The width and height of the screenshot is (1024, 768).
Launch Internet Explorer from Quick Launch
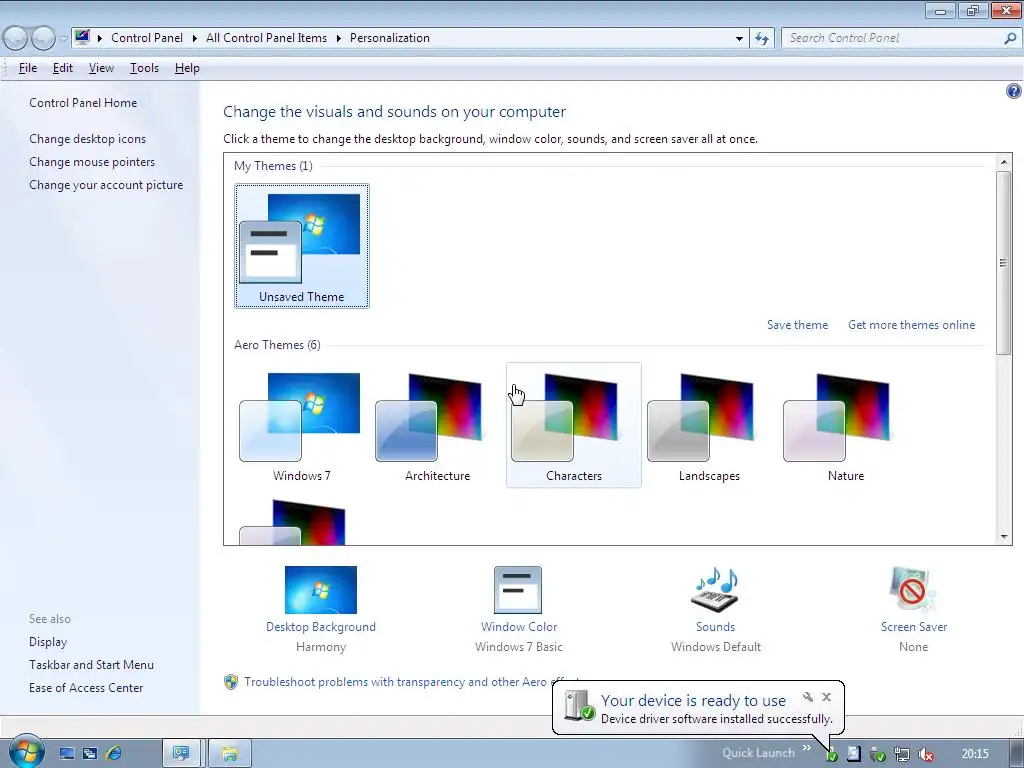pyautogui.click(x=114, y=754)
